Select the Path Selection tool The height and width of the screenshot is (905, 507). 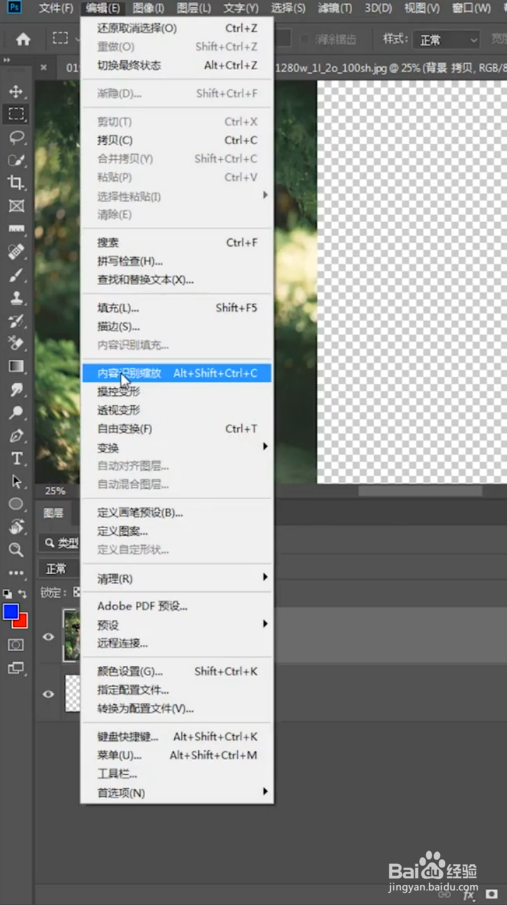(x=16, y=481)
